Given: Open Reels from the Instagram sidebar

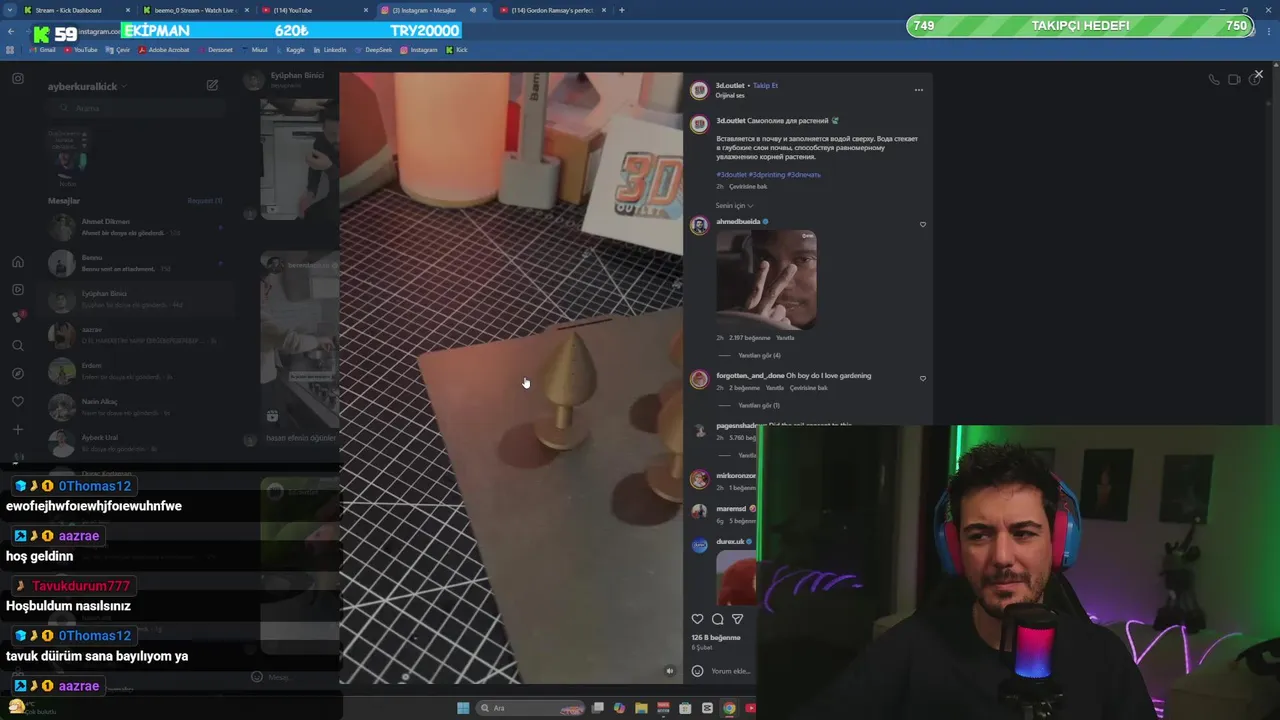Looking at the screenshot, I should point(18,290).
